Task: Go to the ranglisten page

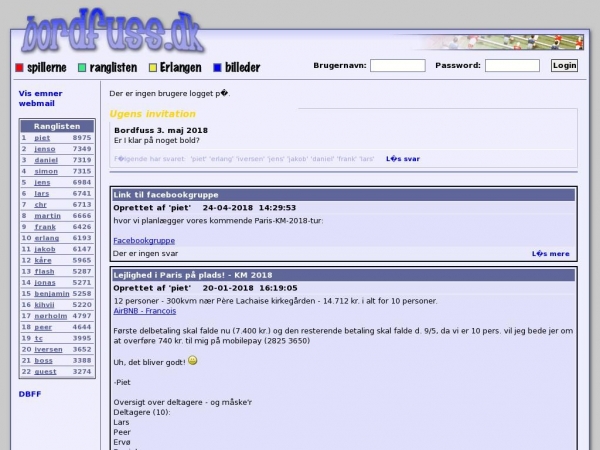Action: [x=113, y=68]
